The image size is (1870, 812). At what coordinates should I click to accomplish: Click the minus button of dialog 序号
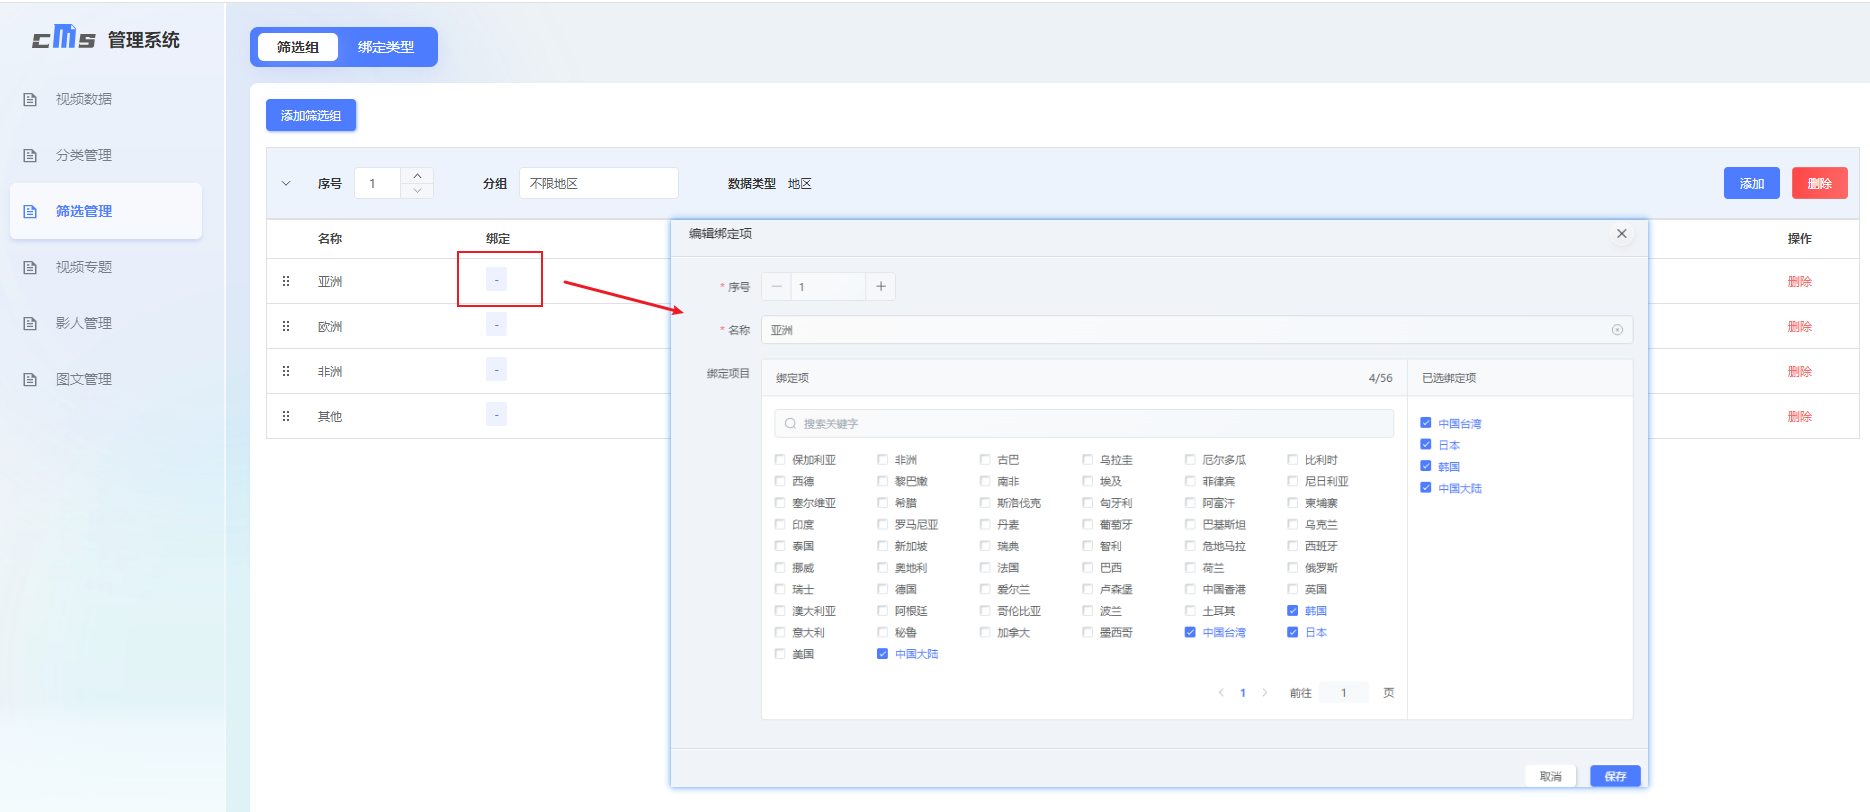click(x=776, y=286)
